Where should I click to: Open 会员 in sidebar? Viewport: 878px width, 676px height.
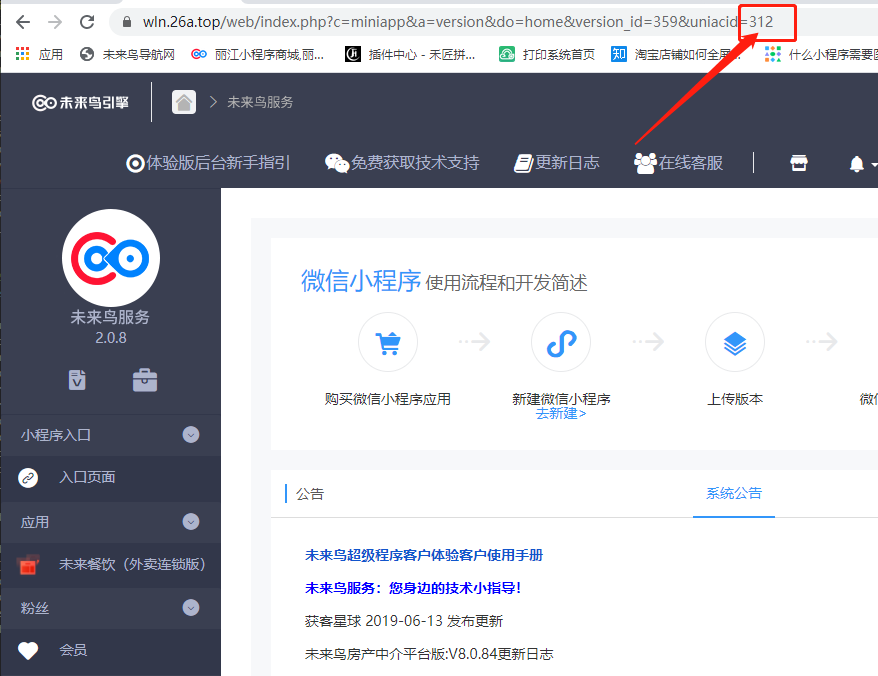click(x=73, y=650)
